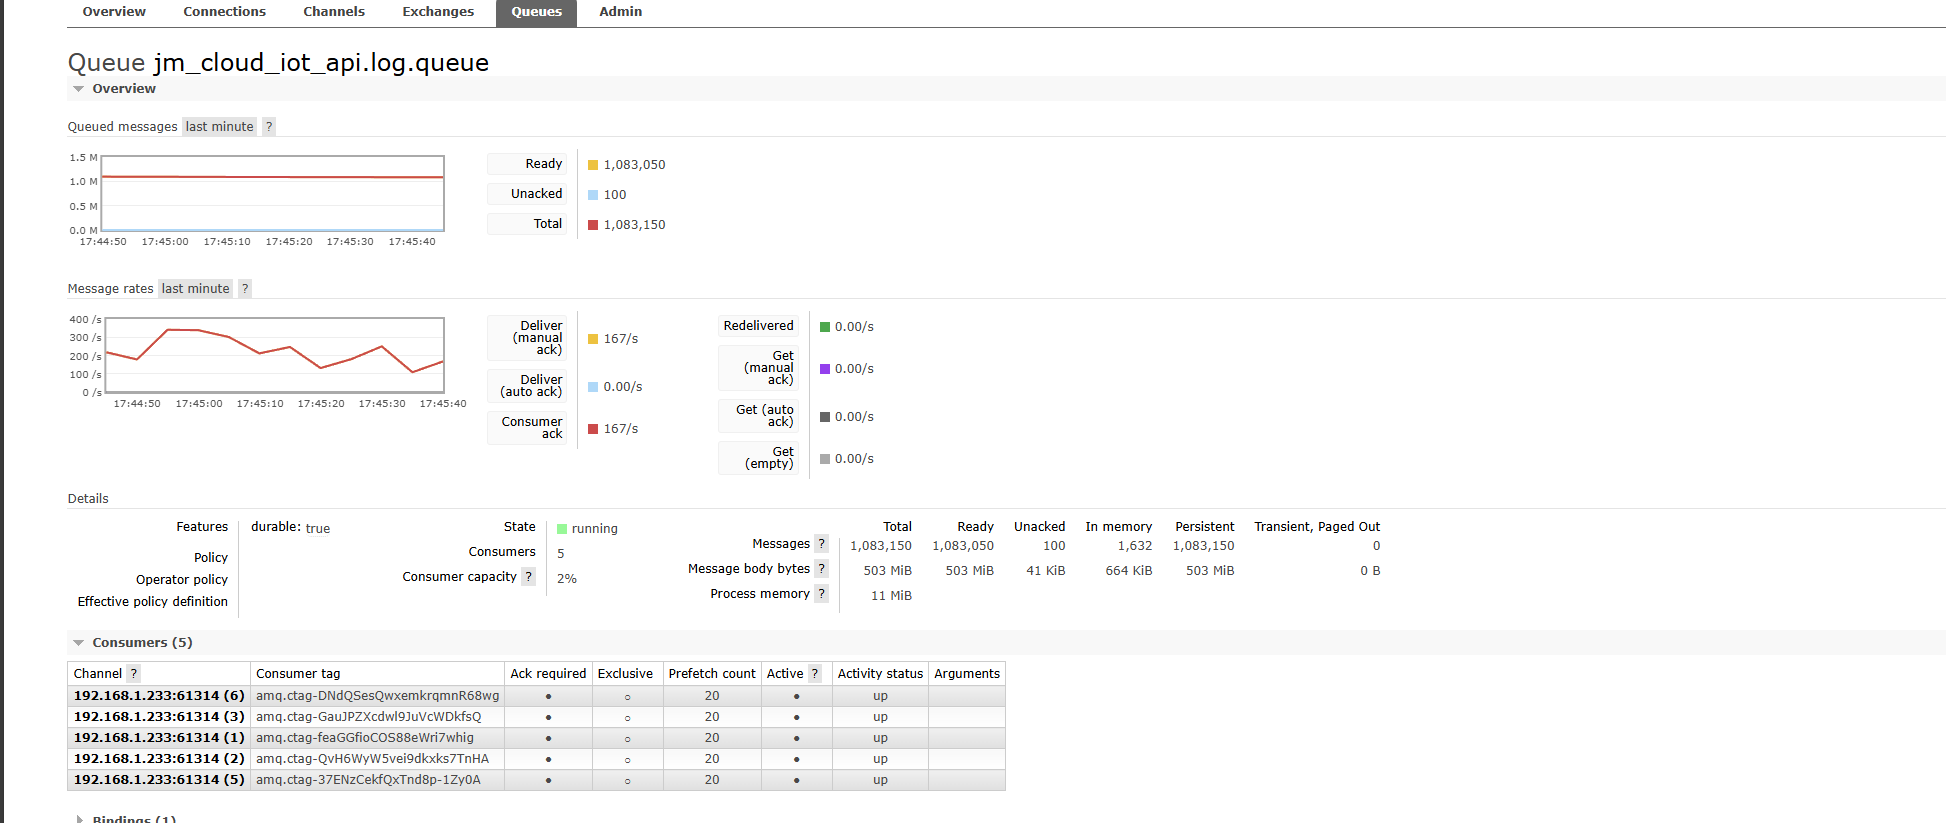Viewport: 1946px width, 823px height.
Task: Show help for Message body bytes
Action: 821,569
